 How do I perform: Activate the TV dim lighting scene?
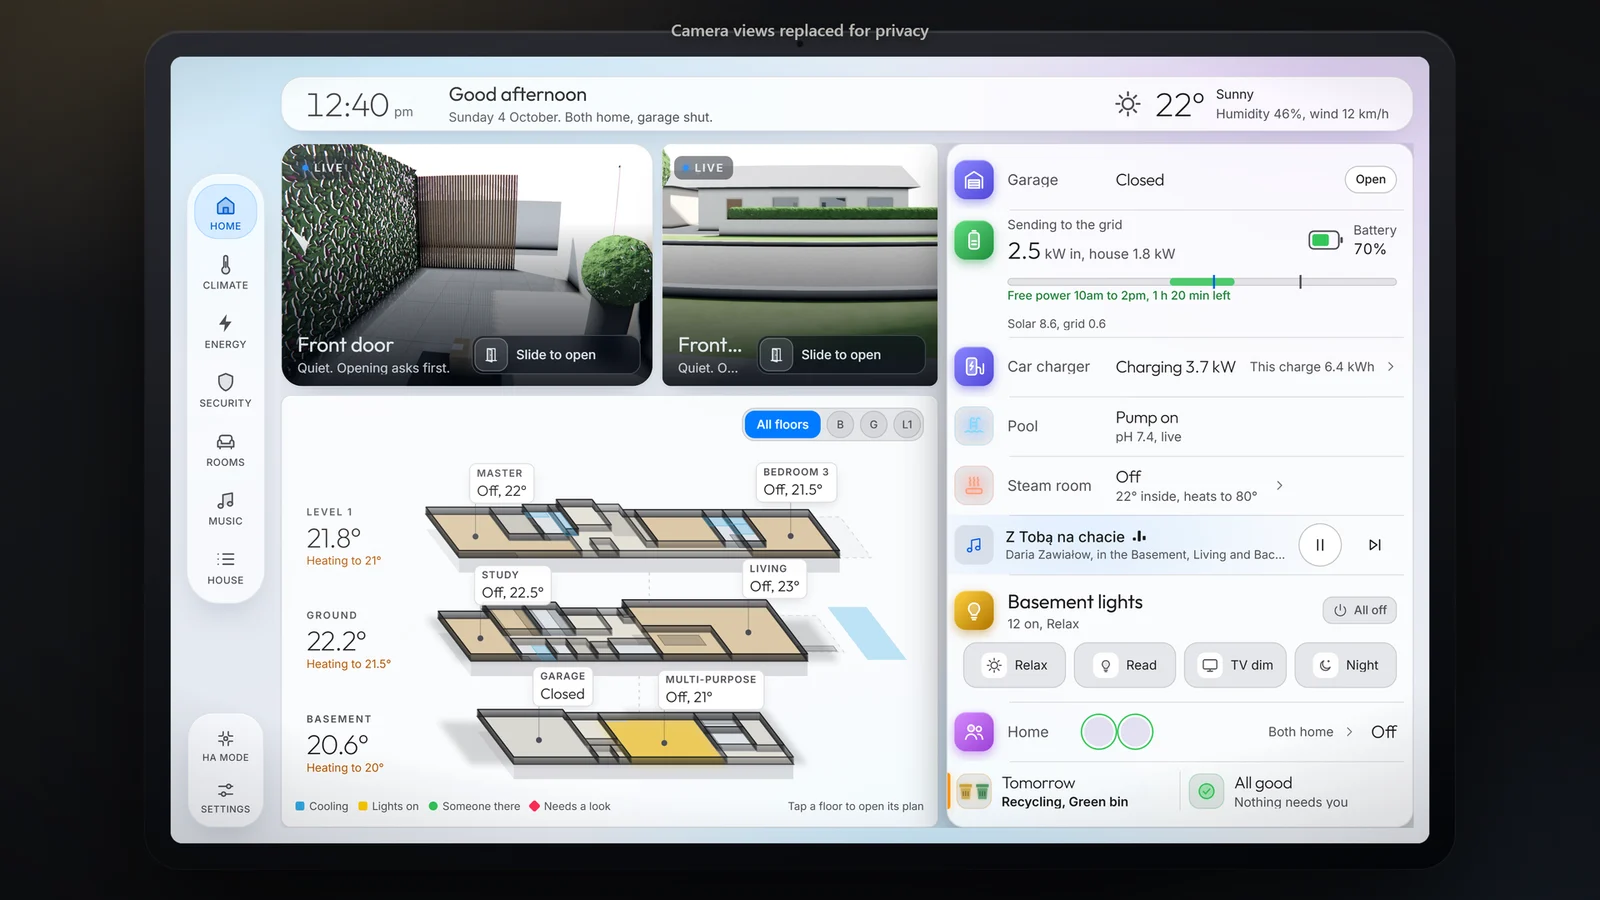click(x=1235, y=665)
